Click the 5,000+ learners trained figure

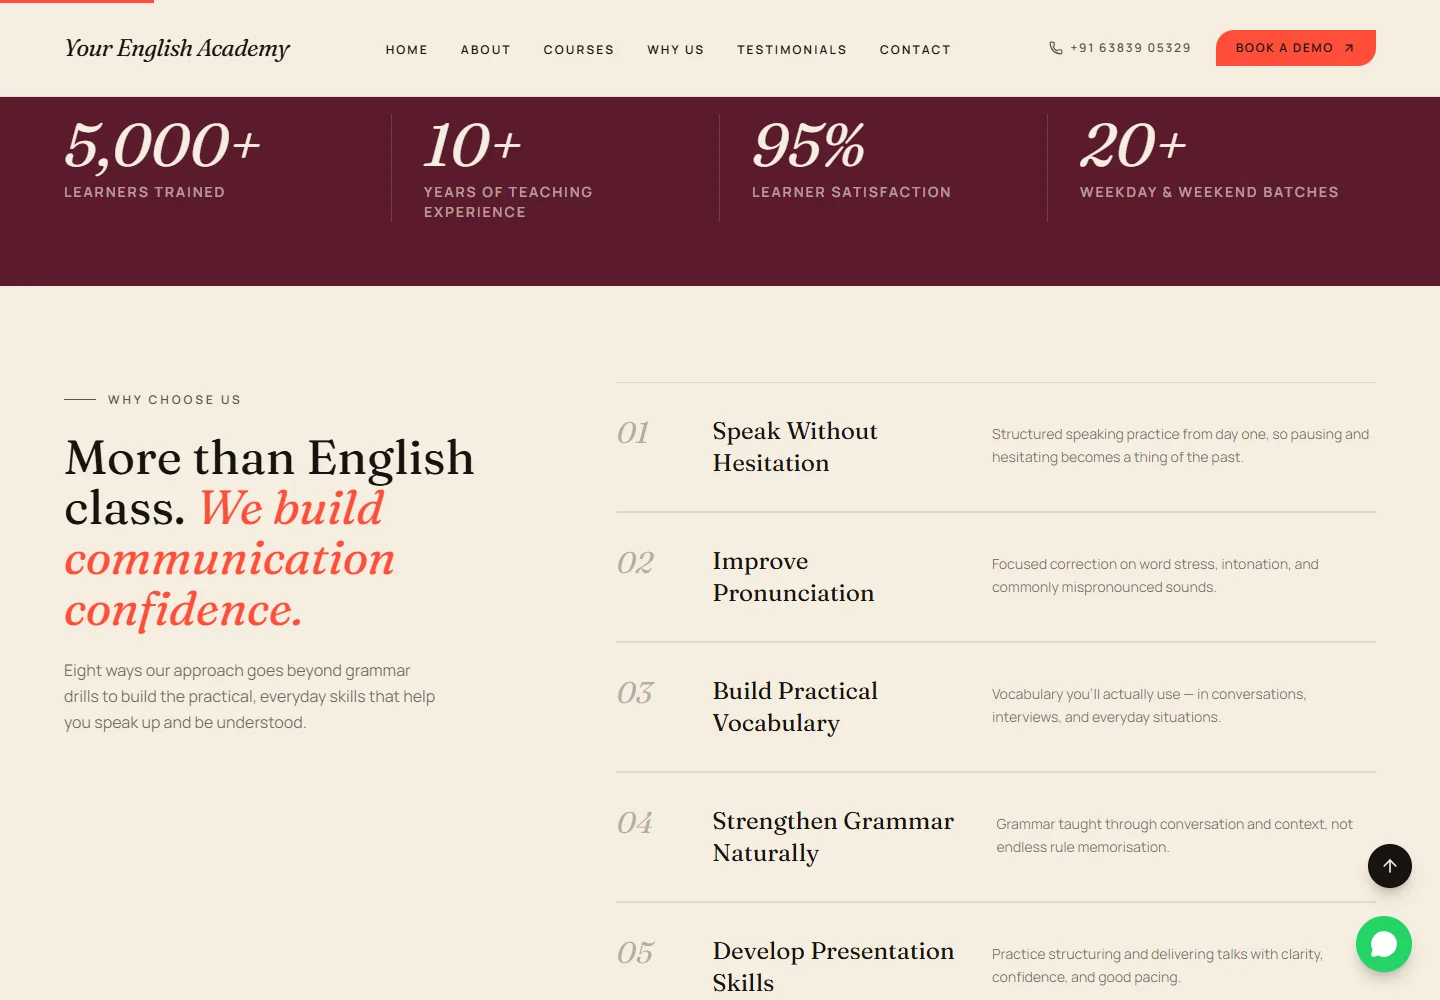pos(163,146)
